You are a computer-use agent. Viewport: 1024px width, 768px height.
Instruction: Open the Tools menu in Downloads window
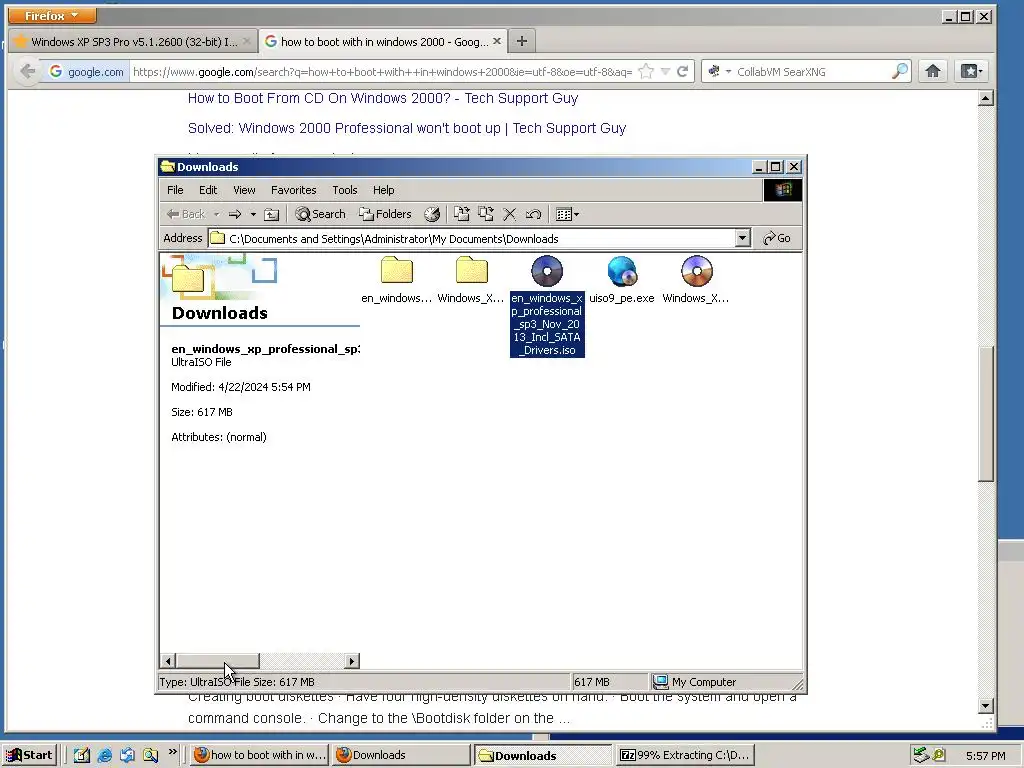tap(344, 190)
